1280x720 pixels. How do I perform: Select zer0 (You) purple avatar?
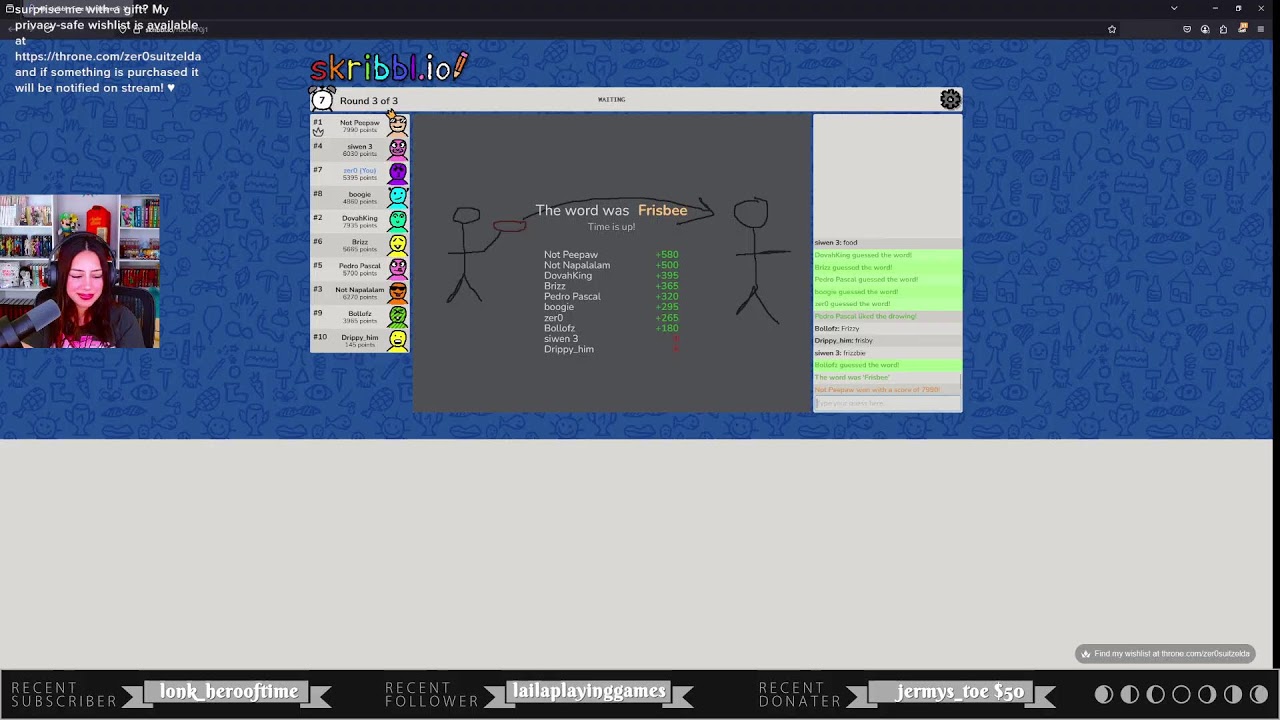[398, 174]
